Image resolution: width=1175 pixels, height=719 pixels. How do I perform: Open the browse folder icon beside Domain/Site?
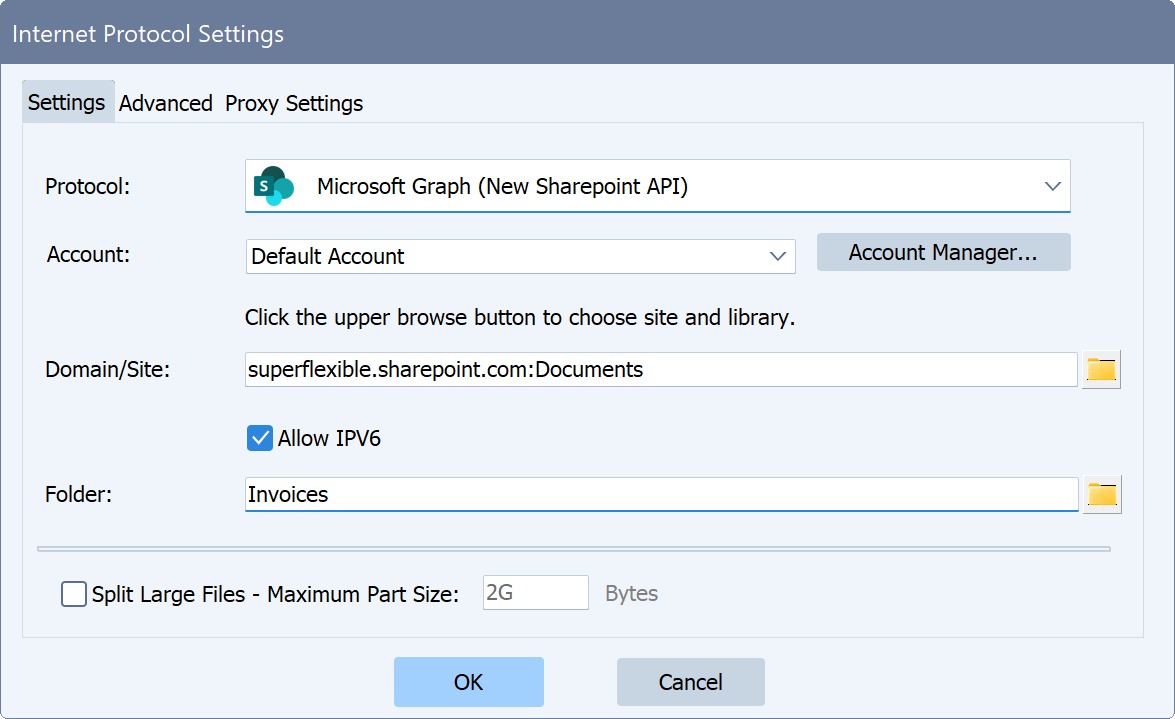[x=1101, y=369]
